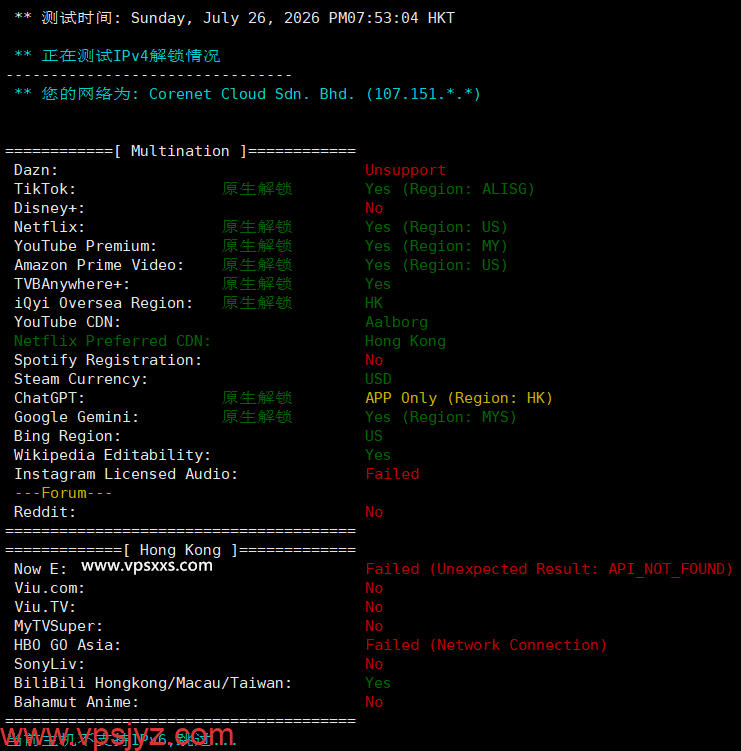Image resolution: width=741 pixels, height=751 pixels.
Task: Select the 'Netflix:' label
Action: point(49,227)
